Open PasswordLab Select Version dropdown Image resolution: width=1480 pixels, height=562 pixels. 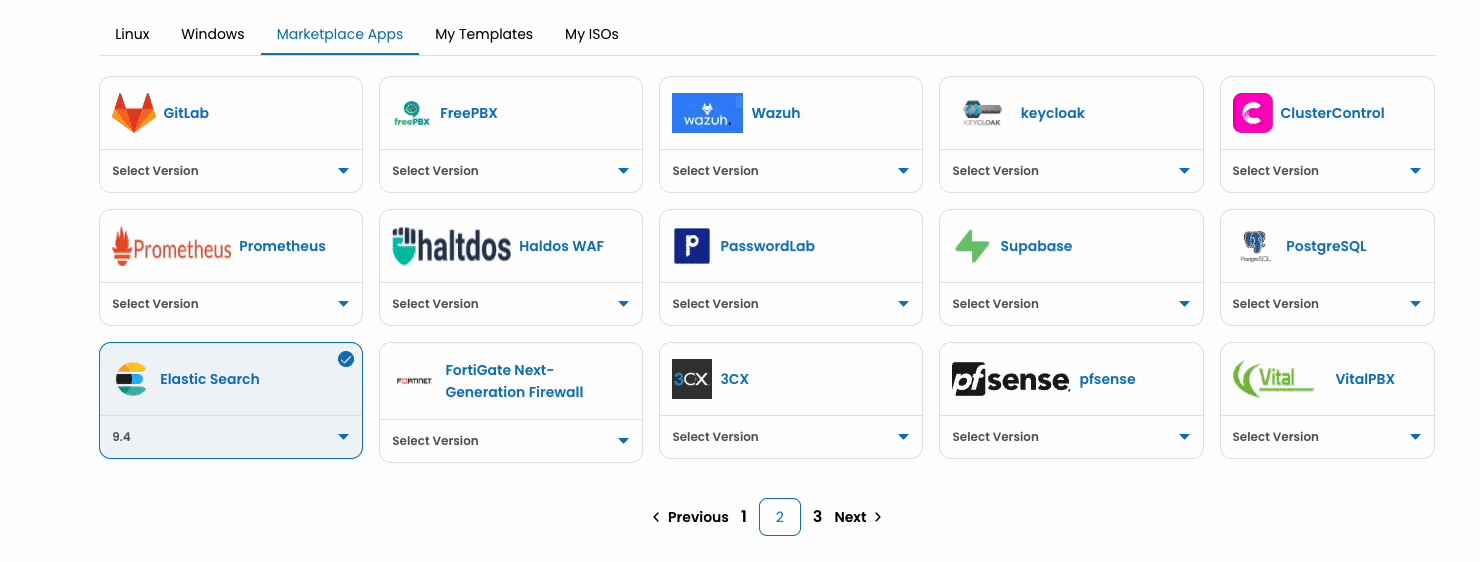click(x=791, y=304)
